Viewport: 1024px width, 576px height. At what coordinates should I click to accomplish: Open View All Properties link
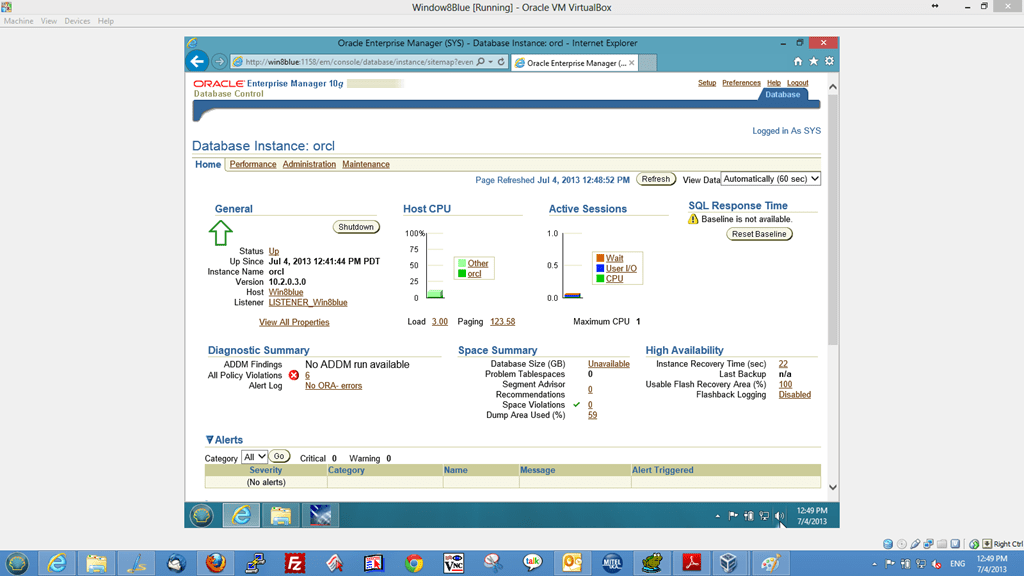(x=294, y=323)
